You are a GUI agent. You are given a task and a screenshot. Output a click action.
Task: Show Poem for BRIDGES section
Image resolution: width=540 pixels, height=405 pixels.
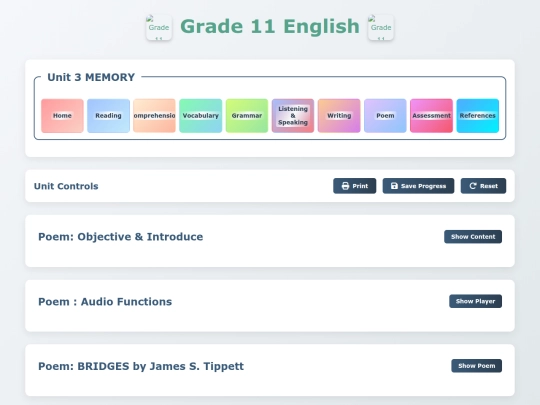(x=477, y=366)
